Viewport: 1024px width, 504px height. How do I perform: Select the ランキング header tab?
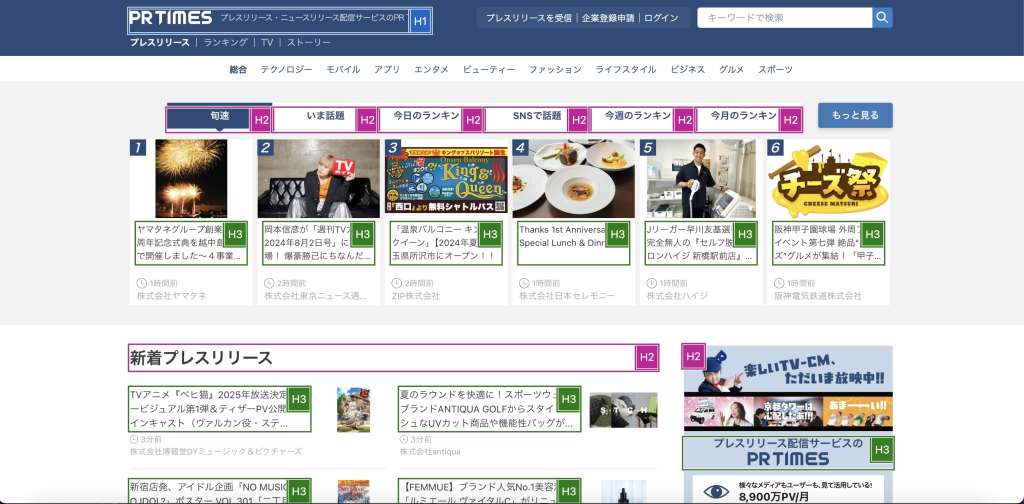225,42
